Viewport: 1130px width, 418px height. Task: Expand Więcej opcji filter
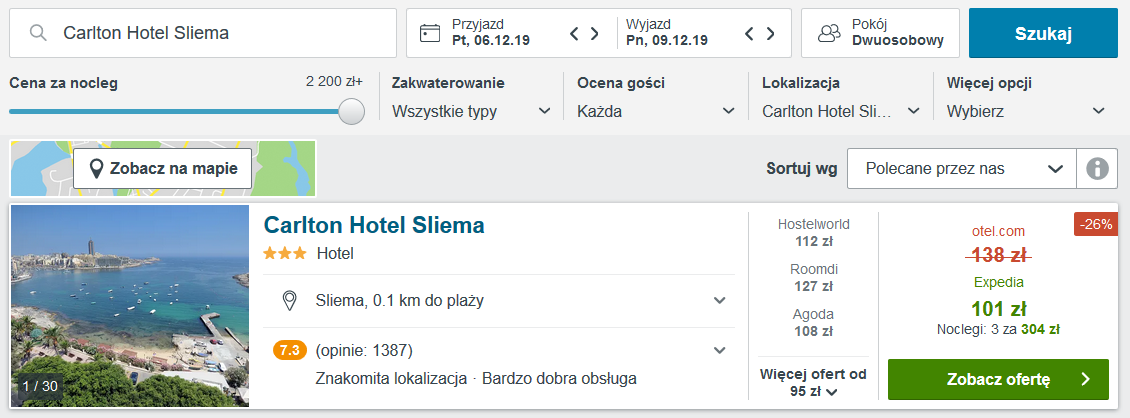1025,111
